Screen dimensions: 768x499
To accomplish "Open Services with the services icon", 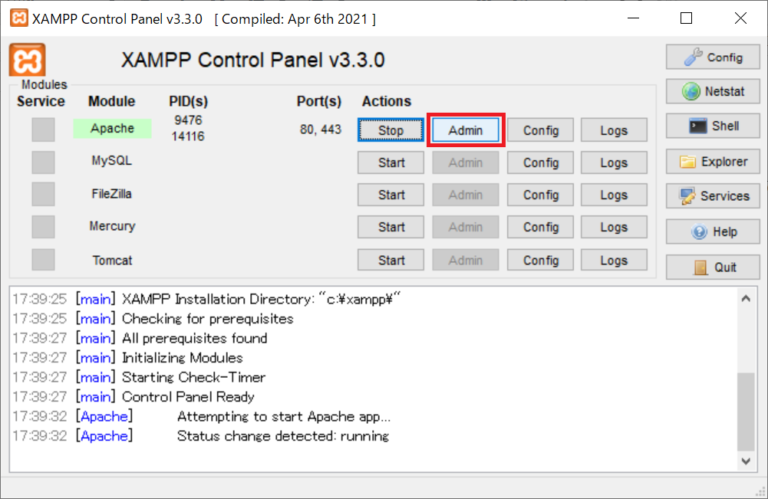I will click(711, 197).
